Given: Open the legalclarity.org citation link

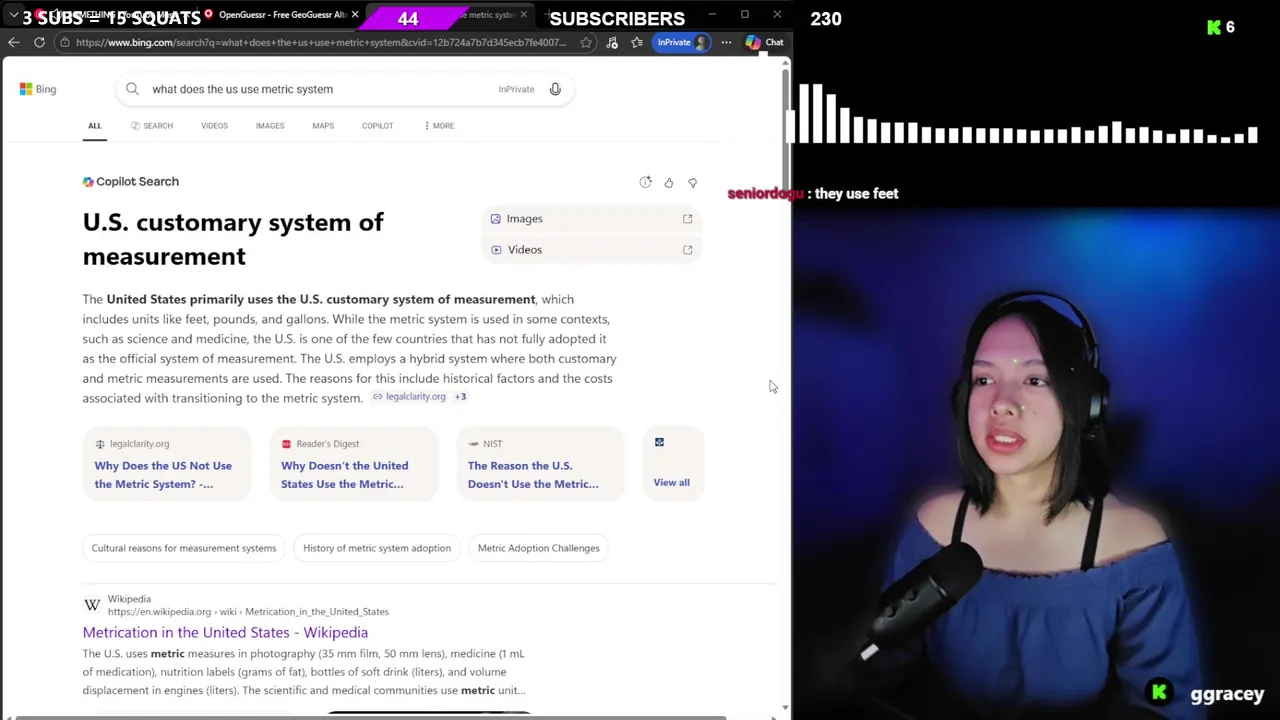Looking at the screenshot, I should [410, 397].
